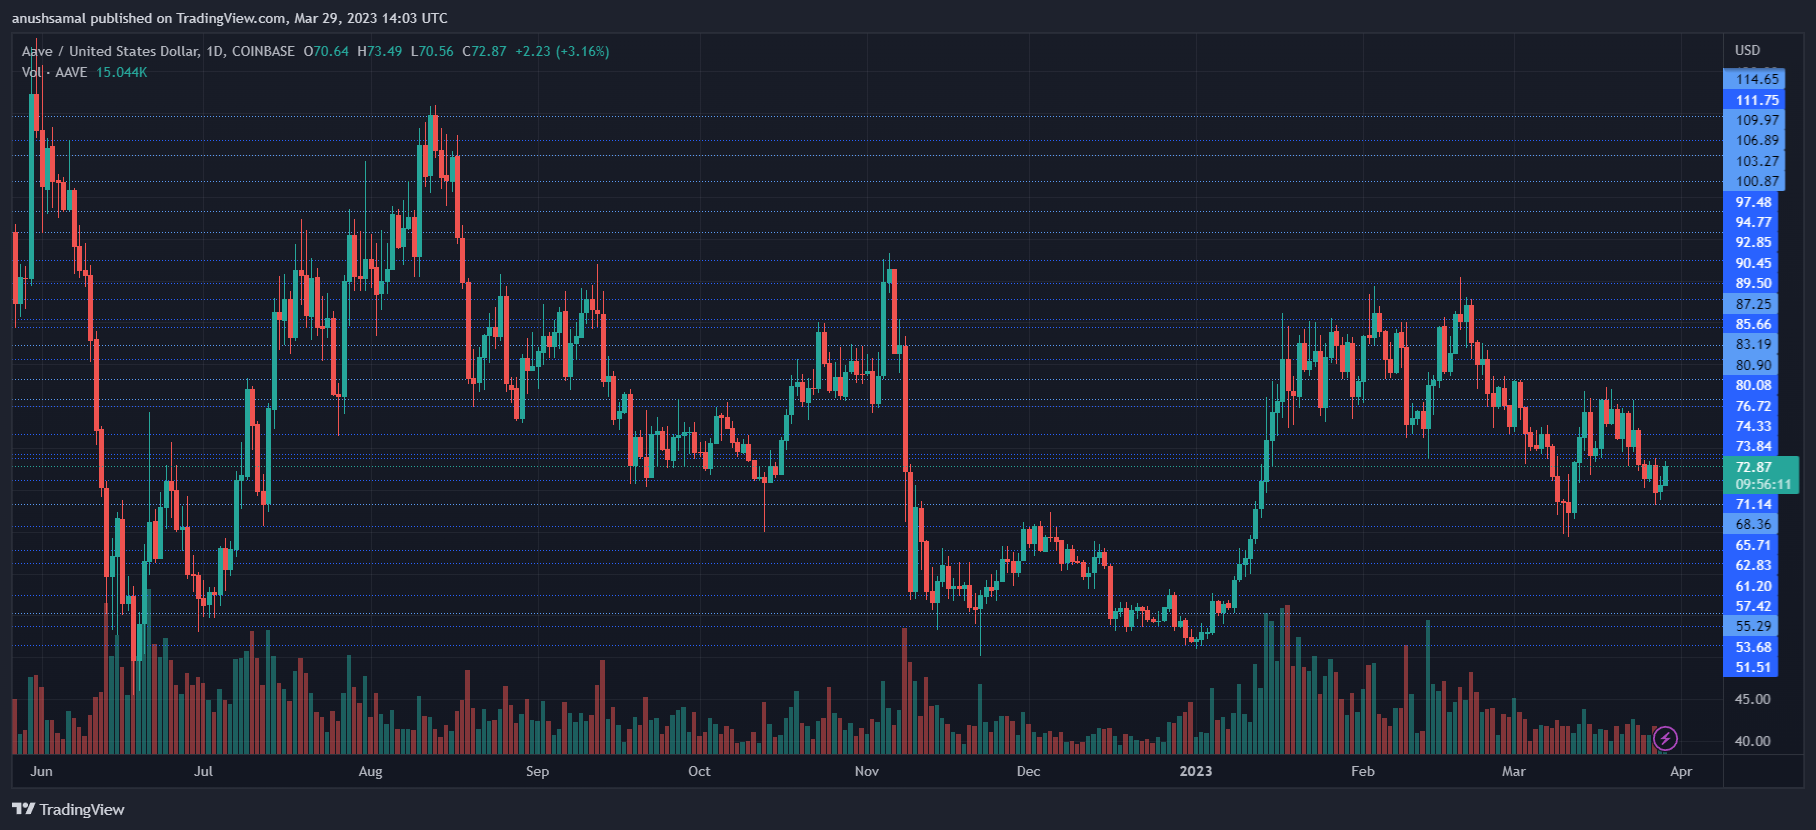Click the 2023 marker on time axis
This screenshot has height=830, width=1816.
(x=1195, y=771)
